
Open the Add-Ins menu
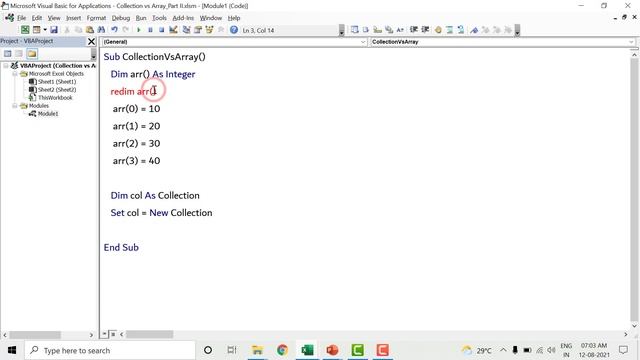click(x=183, y=18)
